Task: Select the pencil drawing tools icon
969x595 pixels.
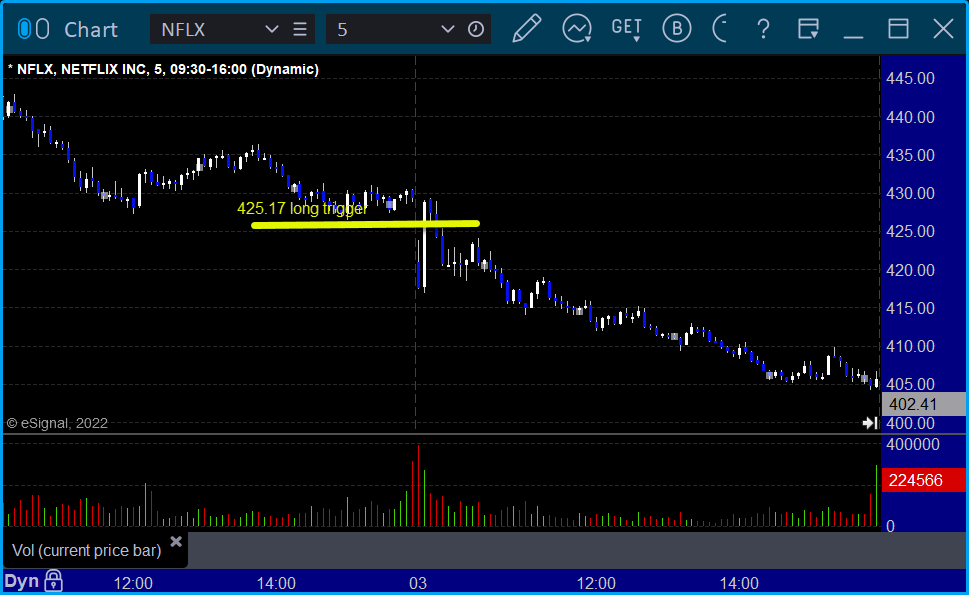Action: click(x=527, y=28)
